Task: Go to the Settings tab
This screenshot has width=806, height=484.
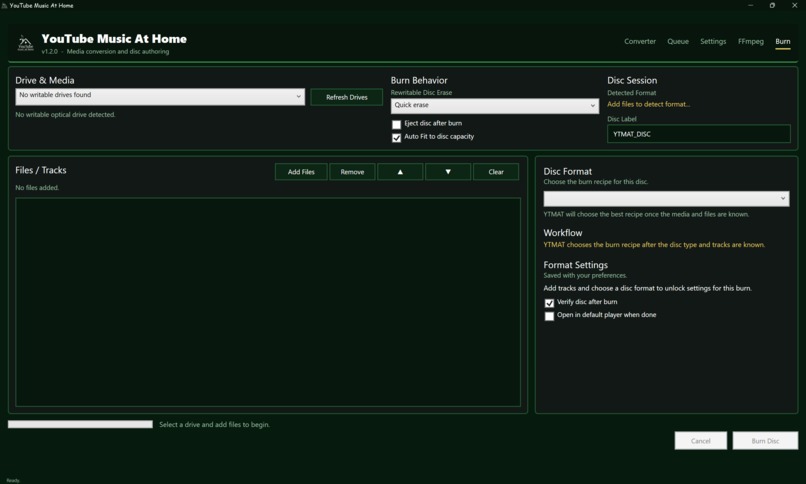Action: point(713,41)
